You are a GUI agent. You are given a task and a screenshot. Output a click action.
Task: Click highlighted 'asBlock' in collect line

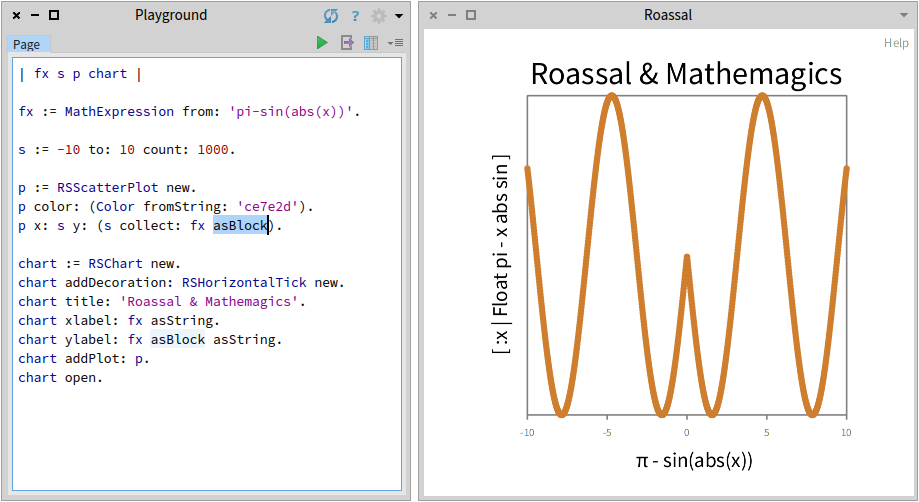pyautogui.click(x=240, y=226)
